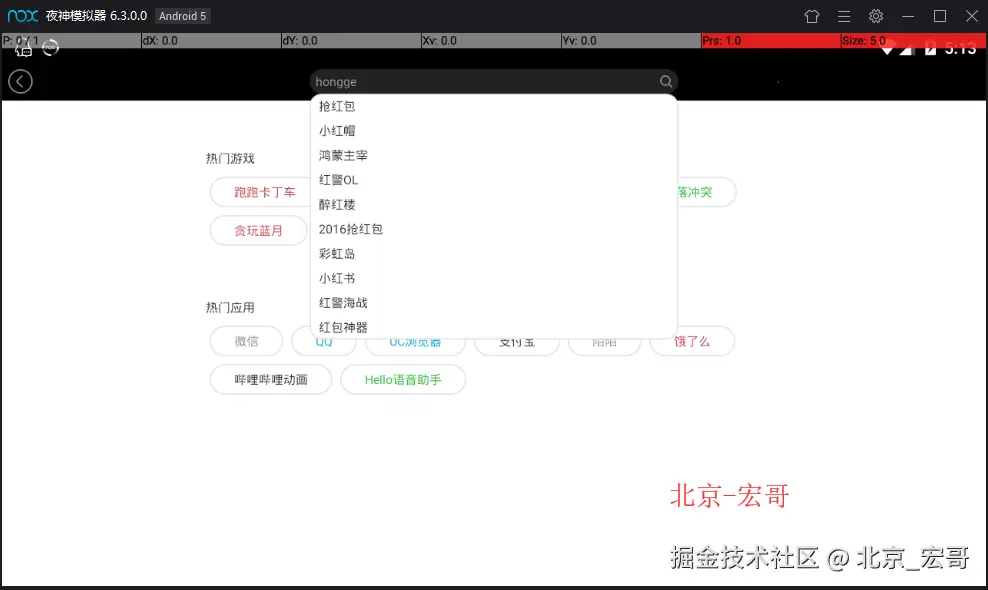This screenshot has height=590, width=988.
Task: Tap the 饿了么 hot app tag
Action: coord(692,341)
